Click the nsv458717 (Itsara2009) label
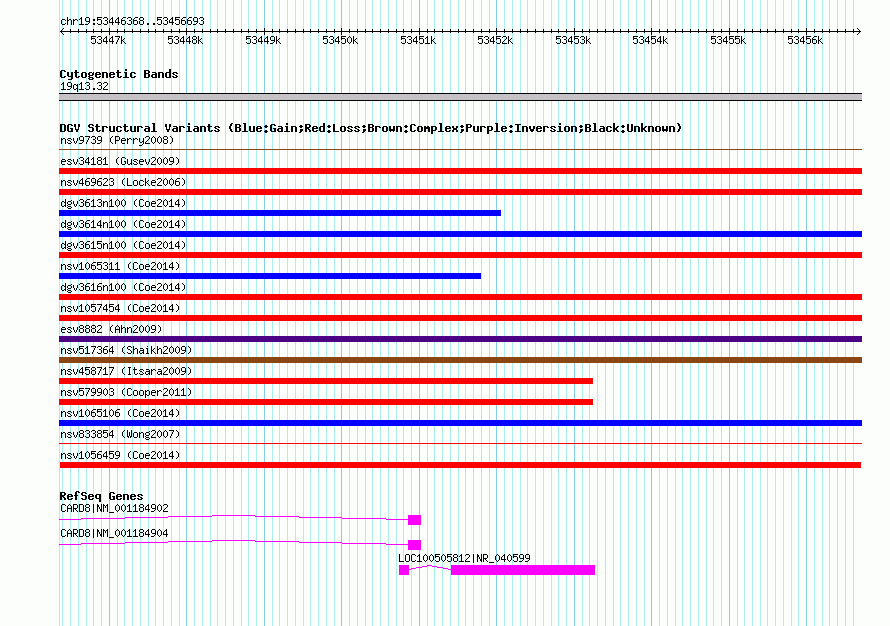890x626 pixels. click(x=126, y=371)
